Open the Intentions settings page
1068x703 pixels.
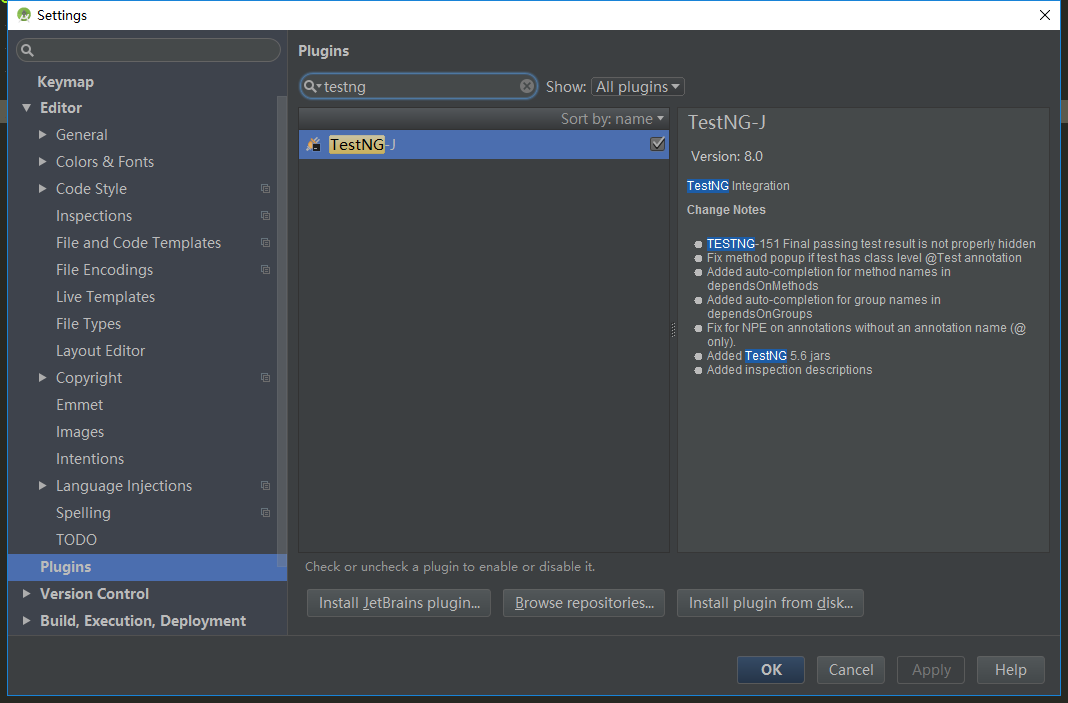click(90, 458)
